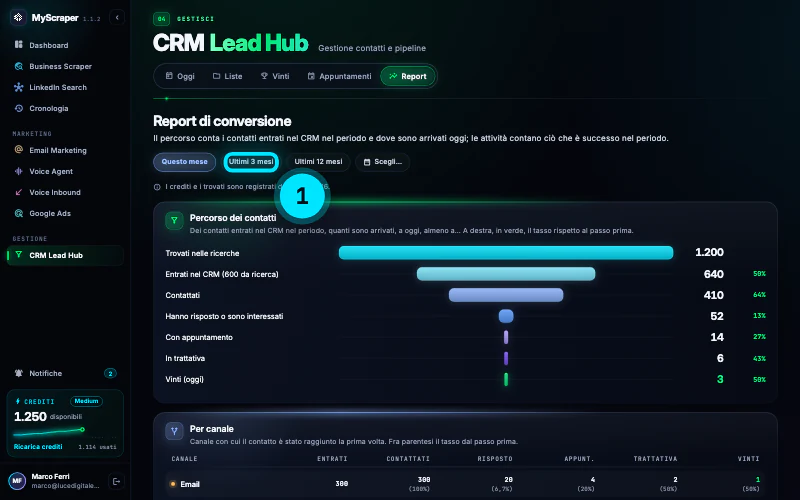The height and width of the screenshot is (500, 800).
Task: Switch to the Liste tab
Action: pos(228,76)
